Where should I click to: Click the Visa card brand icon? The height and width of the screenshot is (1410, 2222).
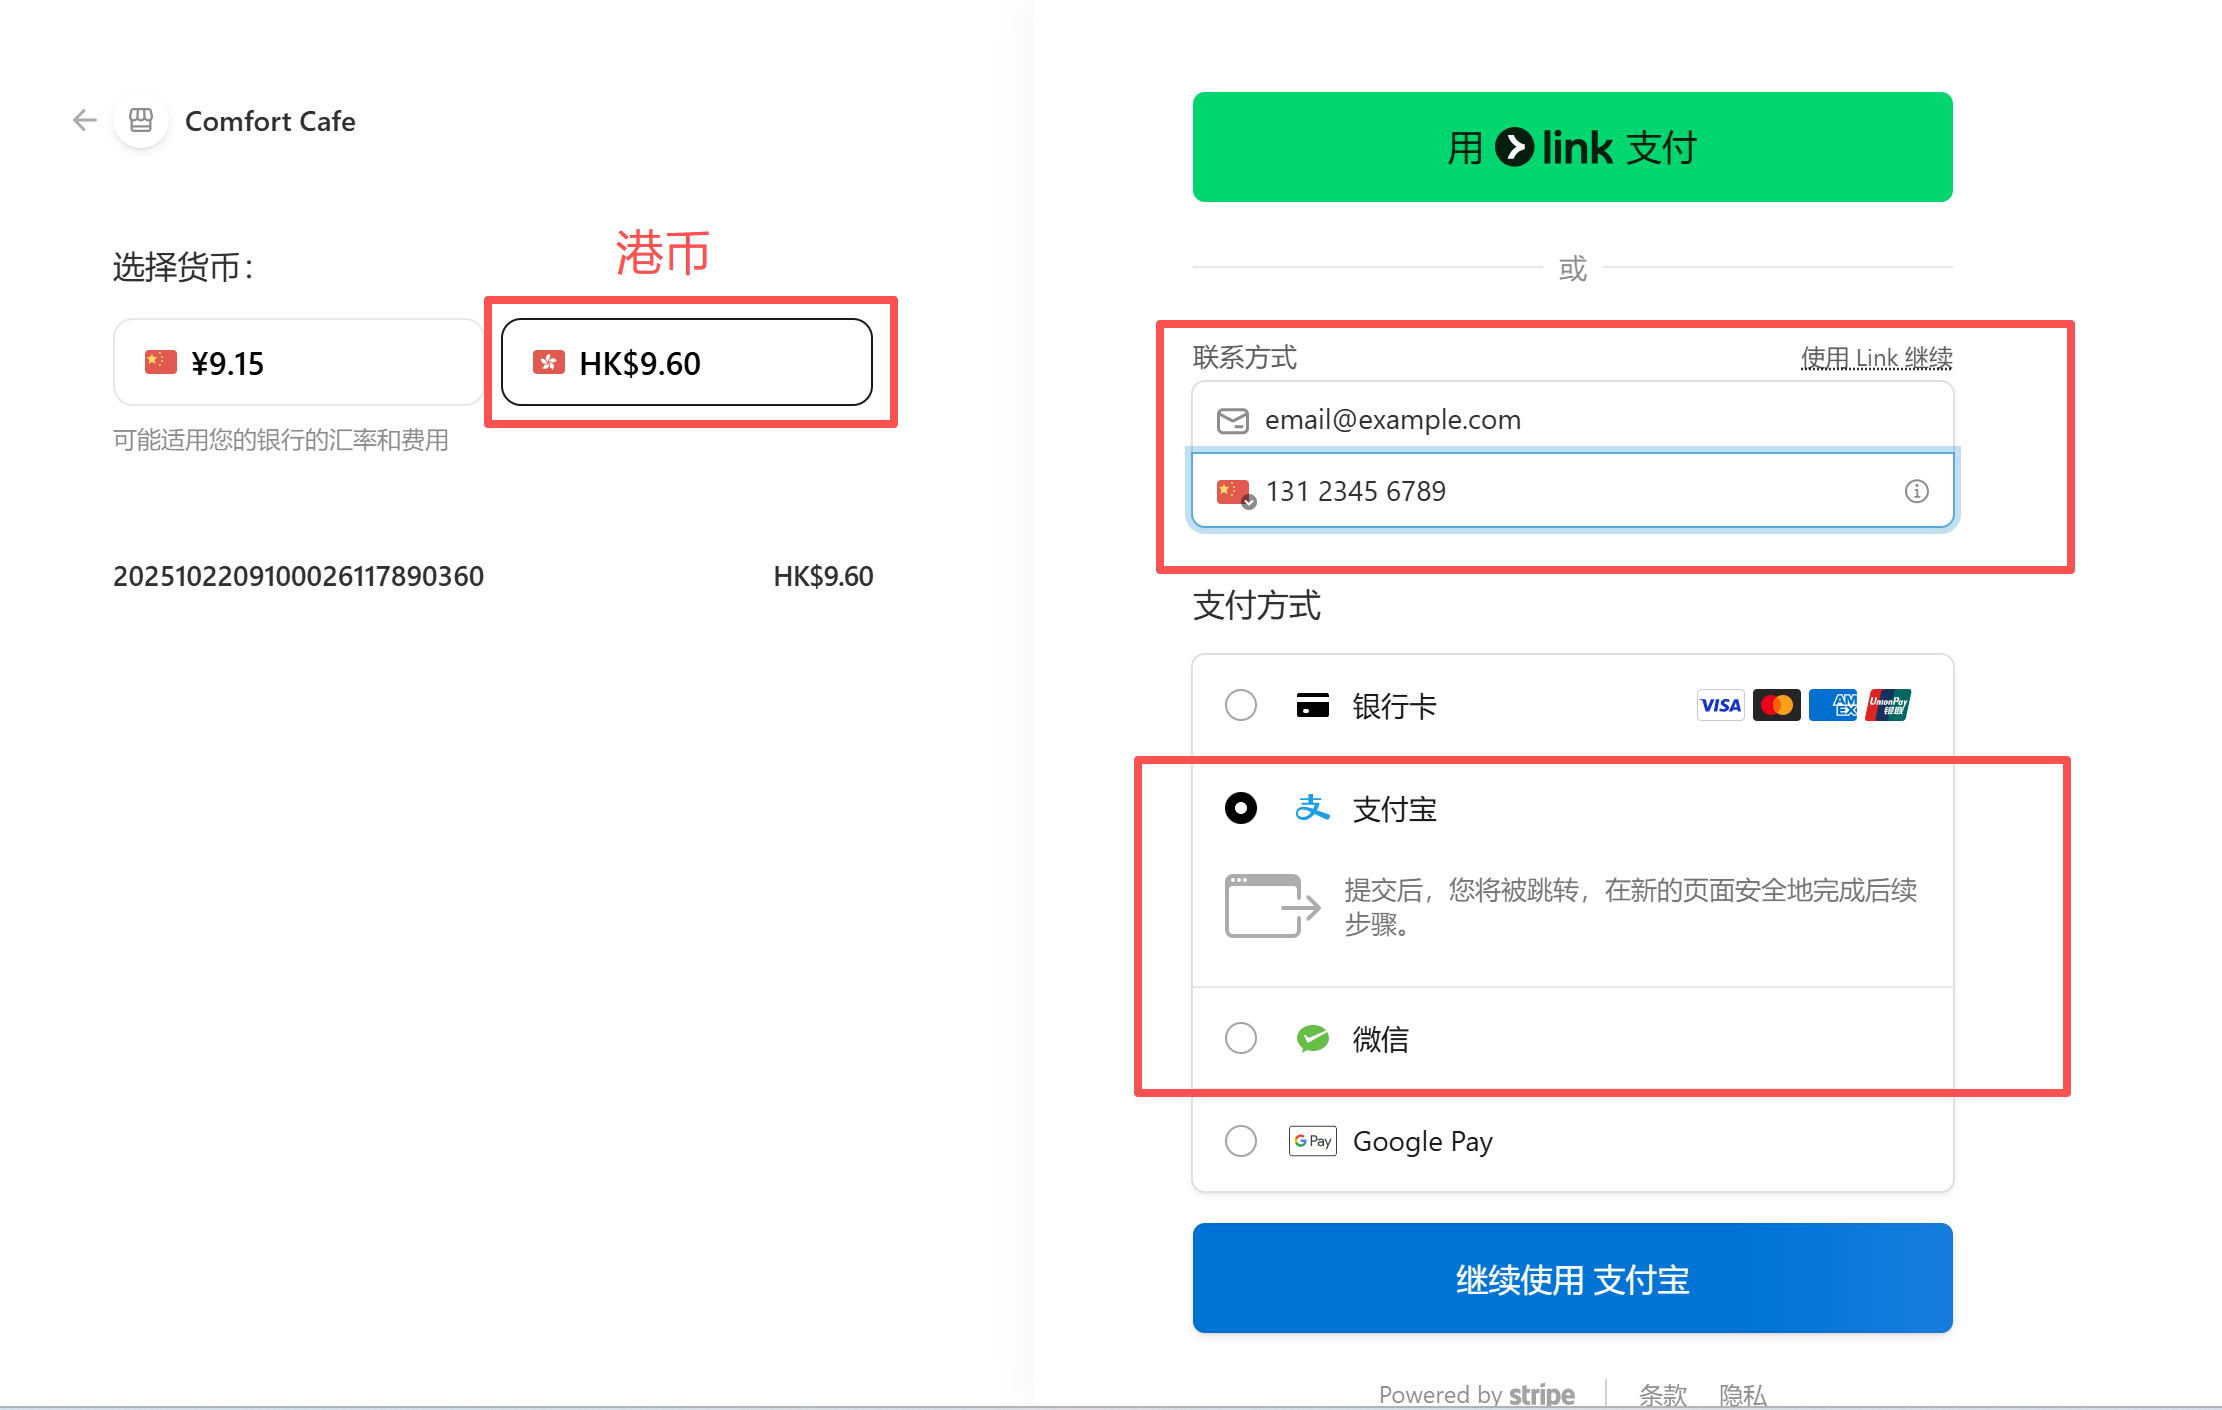coord(1720,705)
